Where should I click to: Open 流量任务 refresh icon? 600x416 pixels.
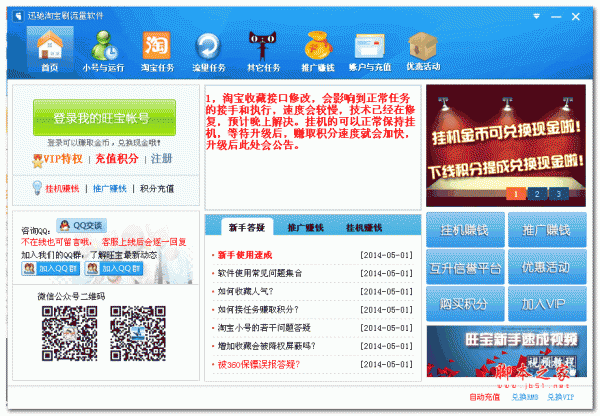209,52
